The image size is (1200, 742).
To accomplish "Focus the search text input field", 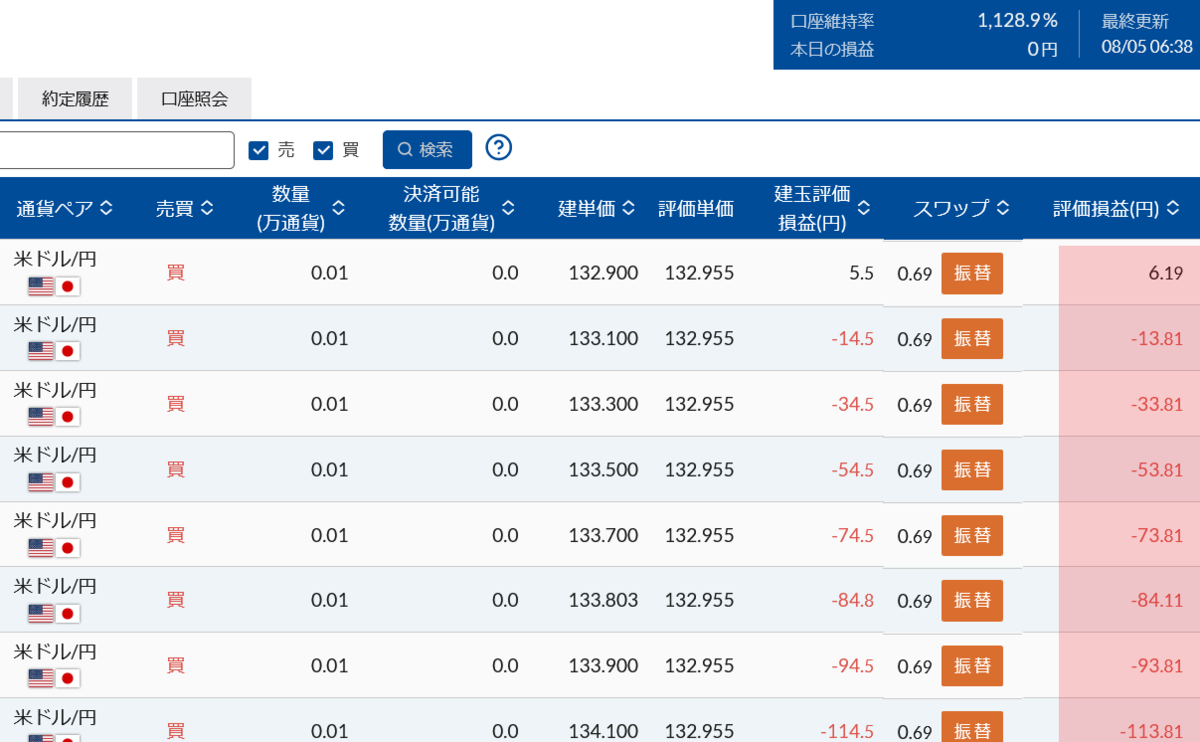I will point(115,150).
